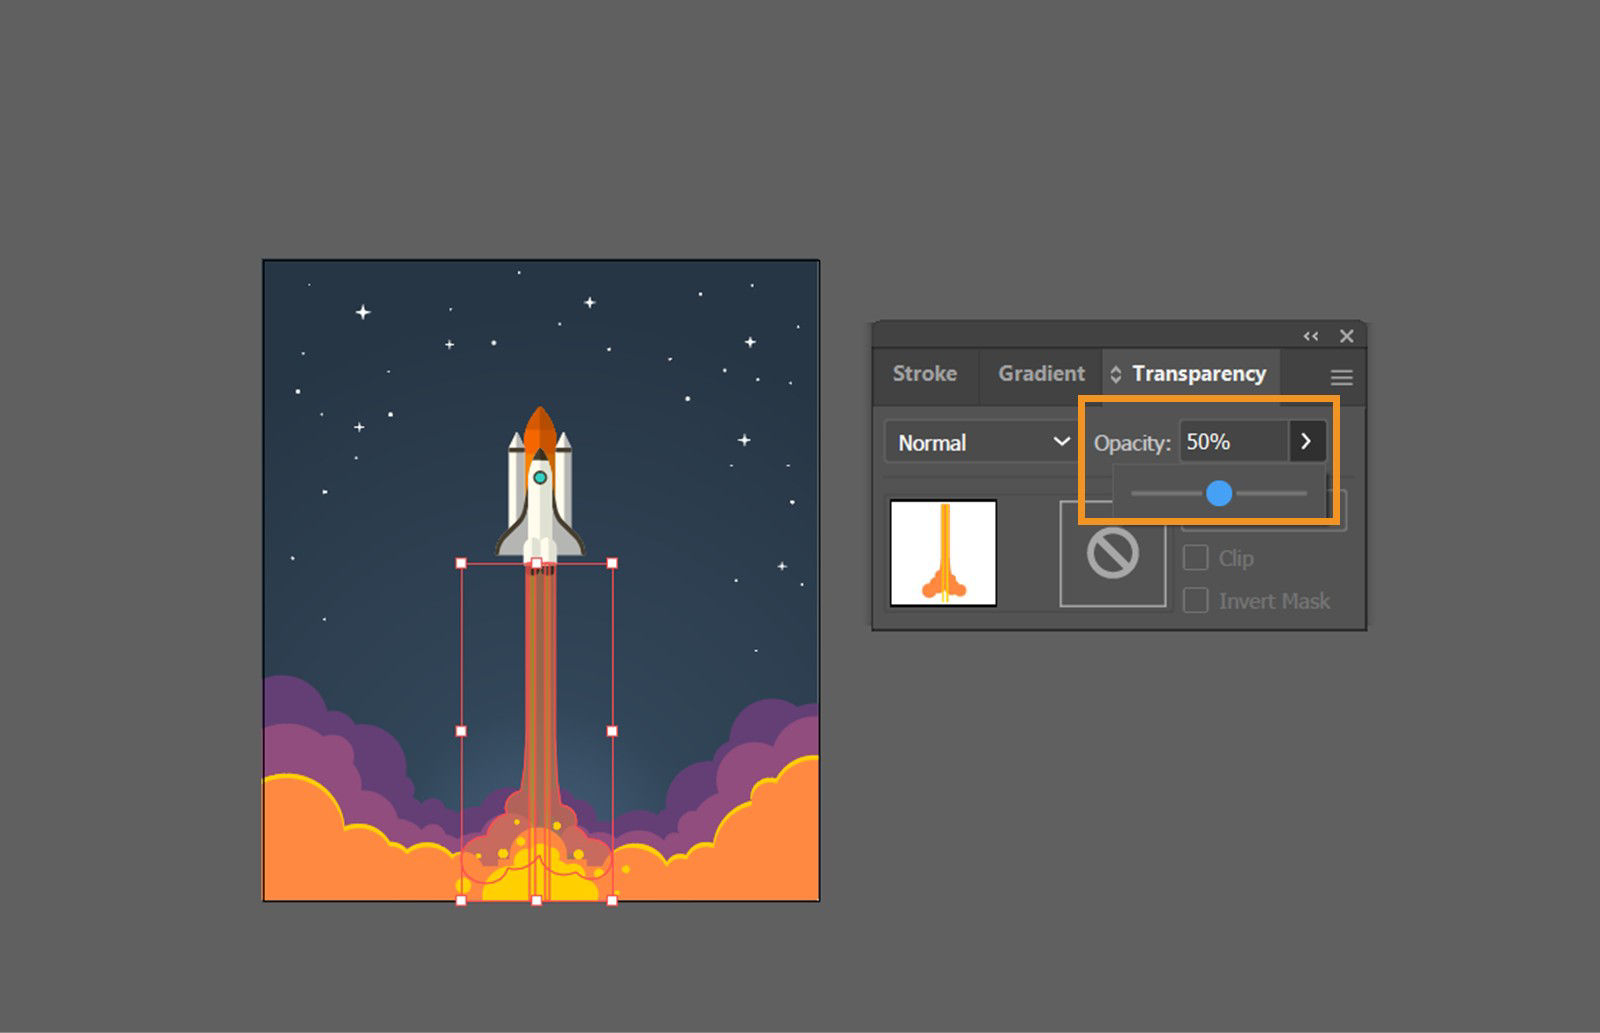
Task: Open the Gradient tab
Action: 1040,374
